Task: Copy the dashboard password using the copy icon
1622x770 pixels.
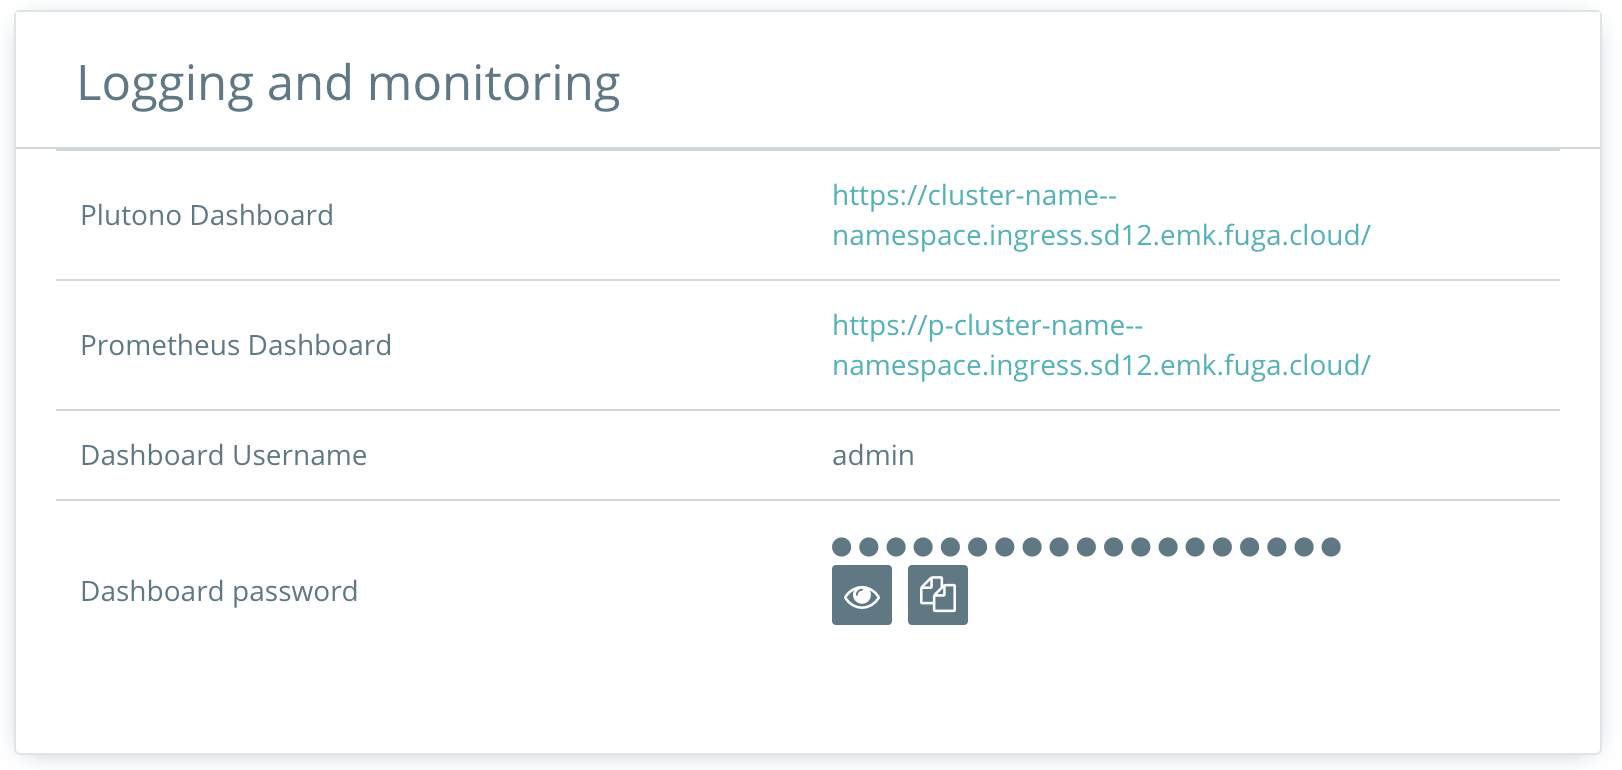Action: pos(937,595)
